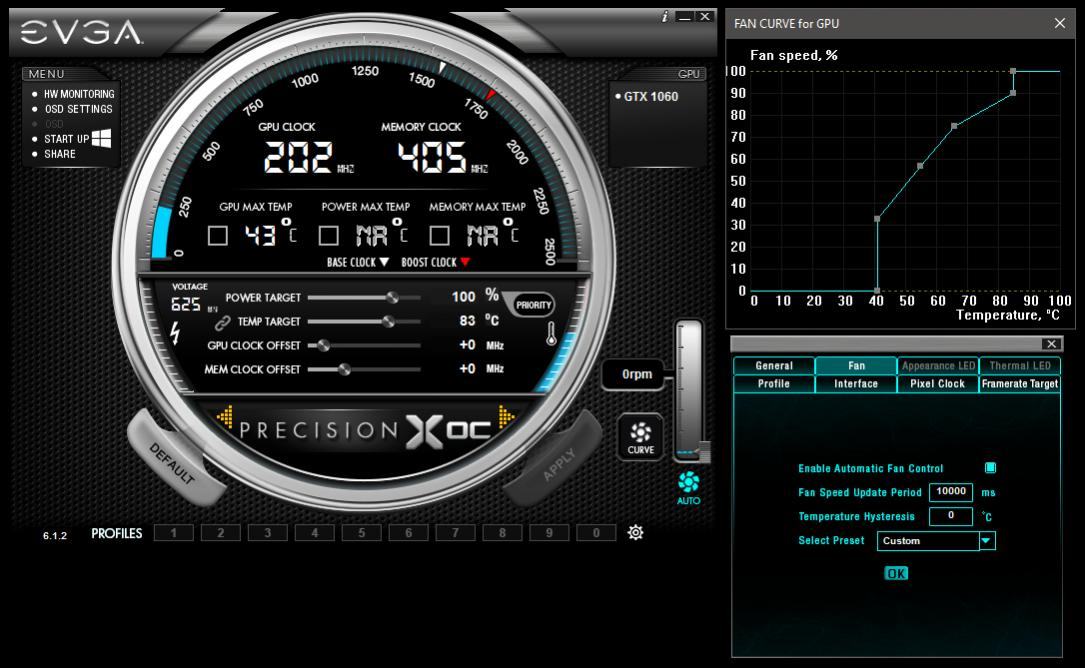Select profile slot 1

pyautogui.click(x=174, y=532)
